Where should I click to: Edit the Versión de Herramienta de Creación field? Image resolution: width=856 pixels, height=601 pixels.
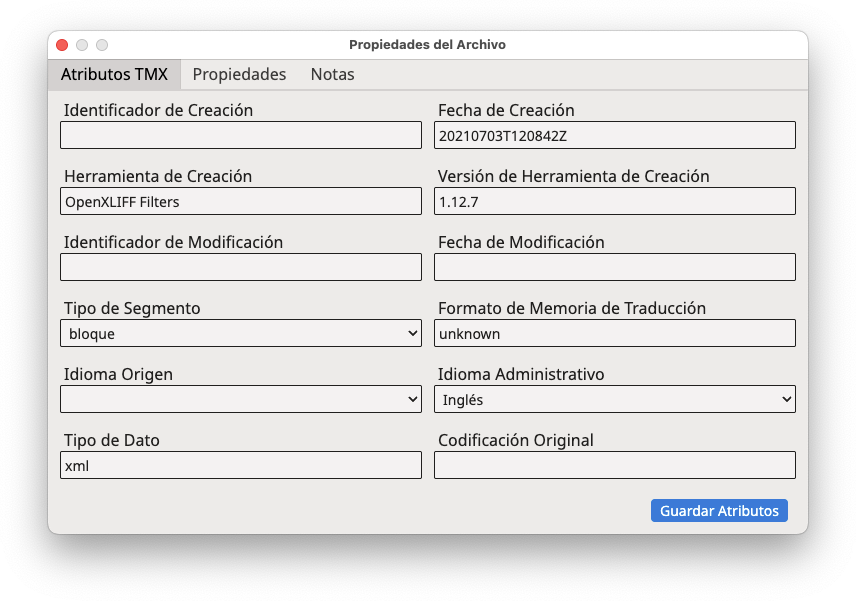point(615,201)
